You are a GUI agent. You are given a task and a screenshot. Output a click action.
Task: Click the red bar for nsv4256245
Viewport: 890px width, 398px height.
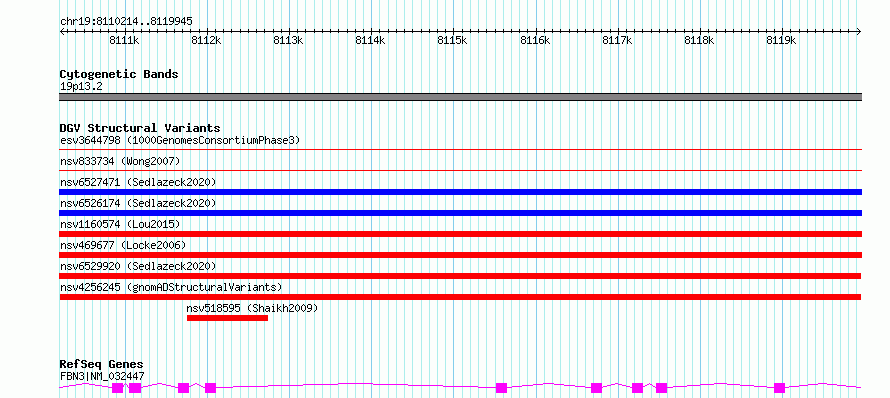click(460, 297)
